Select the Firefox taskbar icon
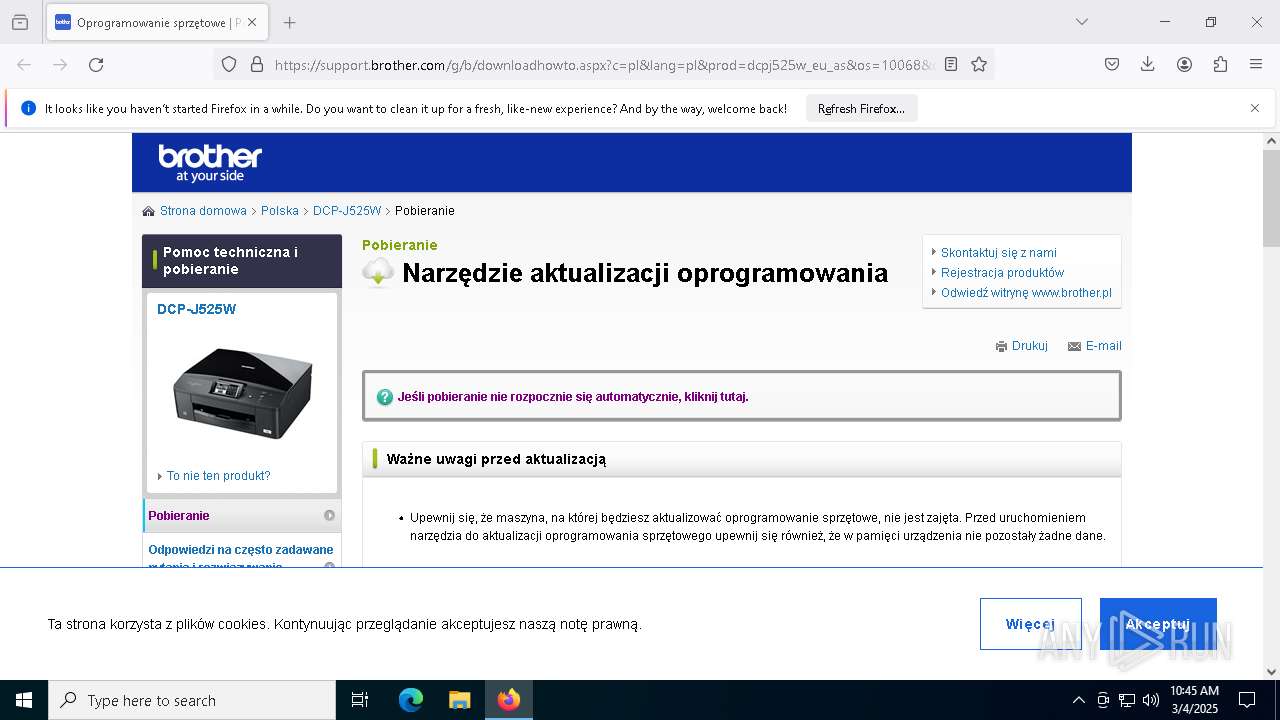The width and height of the screenshot is (1280, 720). [509, 700]
